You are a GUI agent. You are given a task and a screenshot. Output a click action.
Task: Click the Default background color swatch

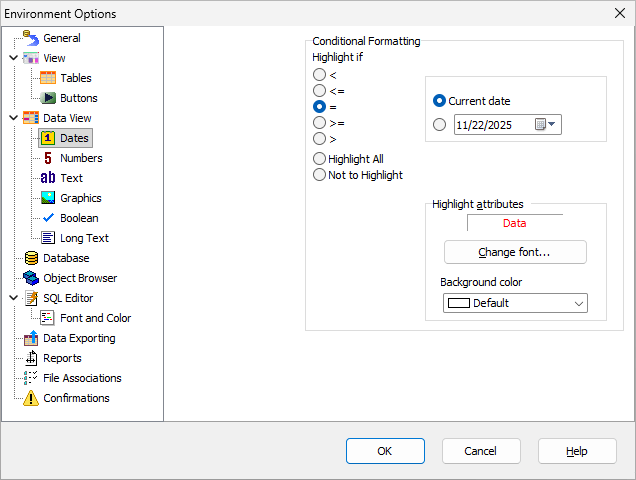459,303
